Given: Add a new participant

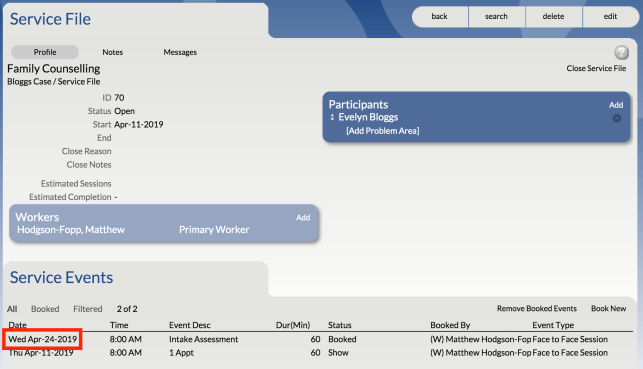Looking at the screenshot, I should click(616, 105).
